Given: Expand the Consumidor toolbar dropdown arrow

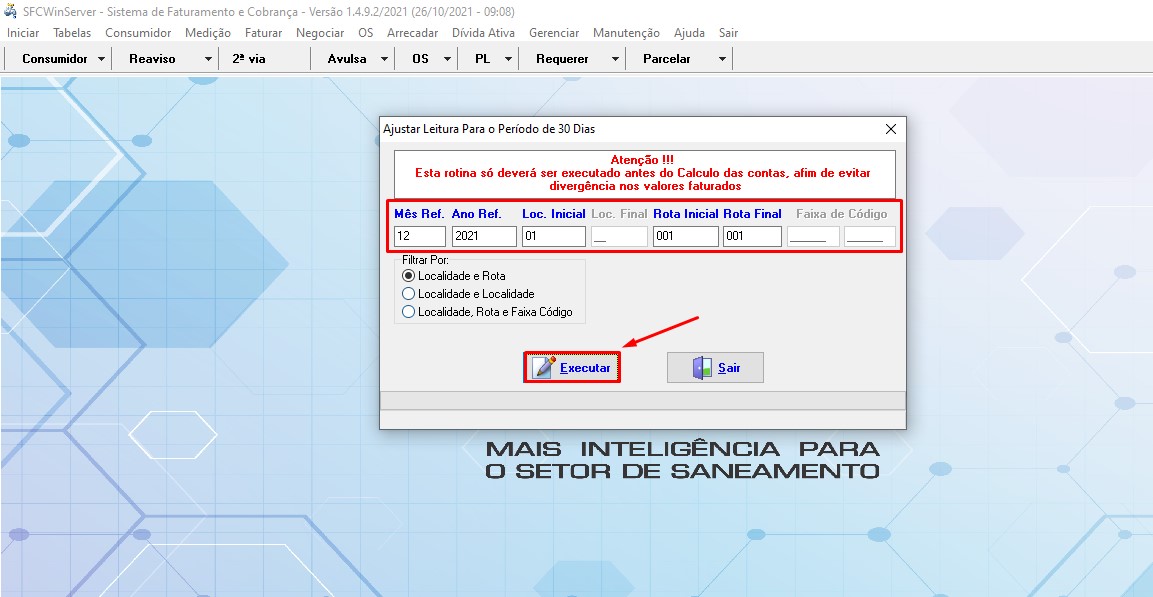Looking at the screenshot, I should [102, 59].
